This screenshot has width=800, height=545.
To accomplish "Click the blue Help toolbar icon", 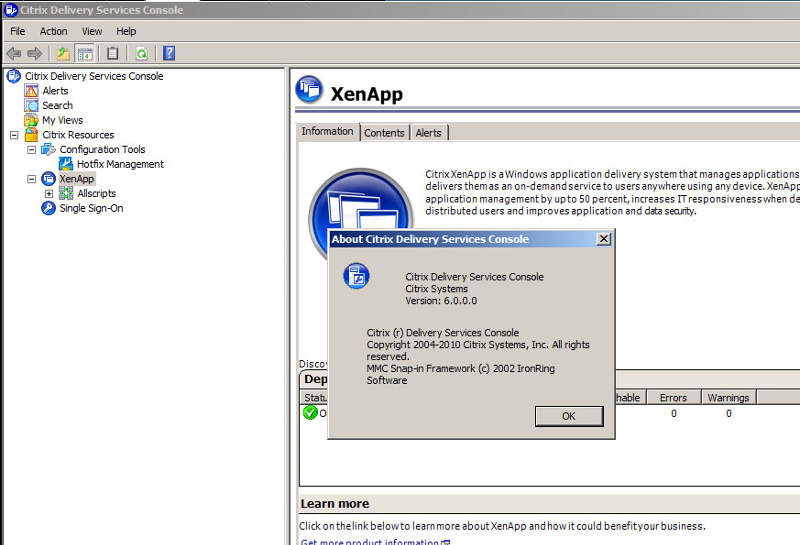I will coord(169,53).
